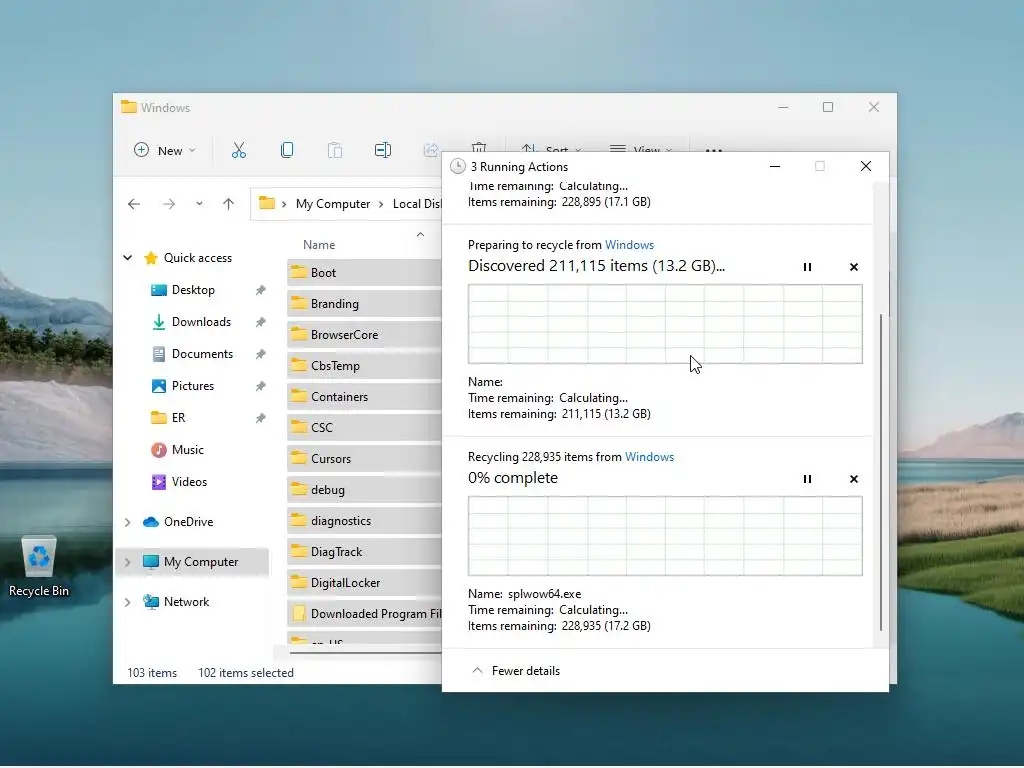Go back with the left arrow

pyautogui.click(x=134, y=204)
